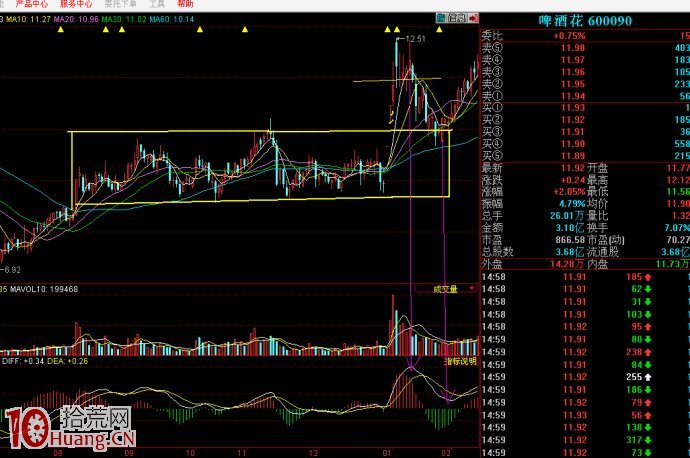
Task: Click yellow triangle marker directly above 12.51 candle
Action: [x=397, y=29]
